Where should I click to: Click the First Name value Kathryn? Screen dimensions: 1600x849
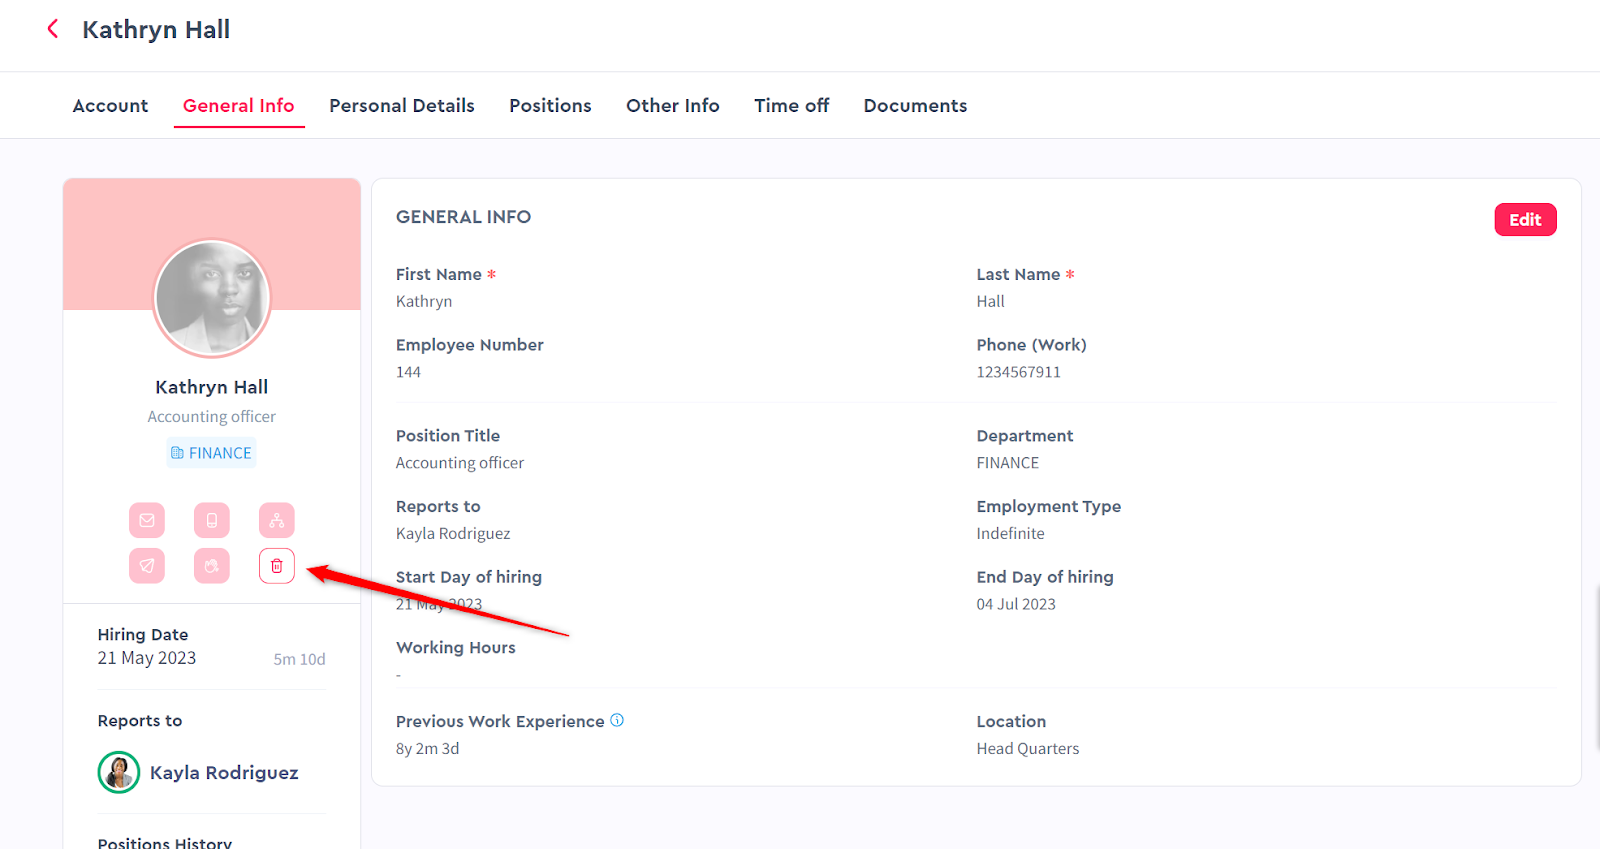click(x=424, y=302)
